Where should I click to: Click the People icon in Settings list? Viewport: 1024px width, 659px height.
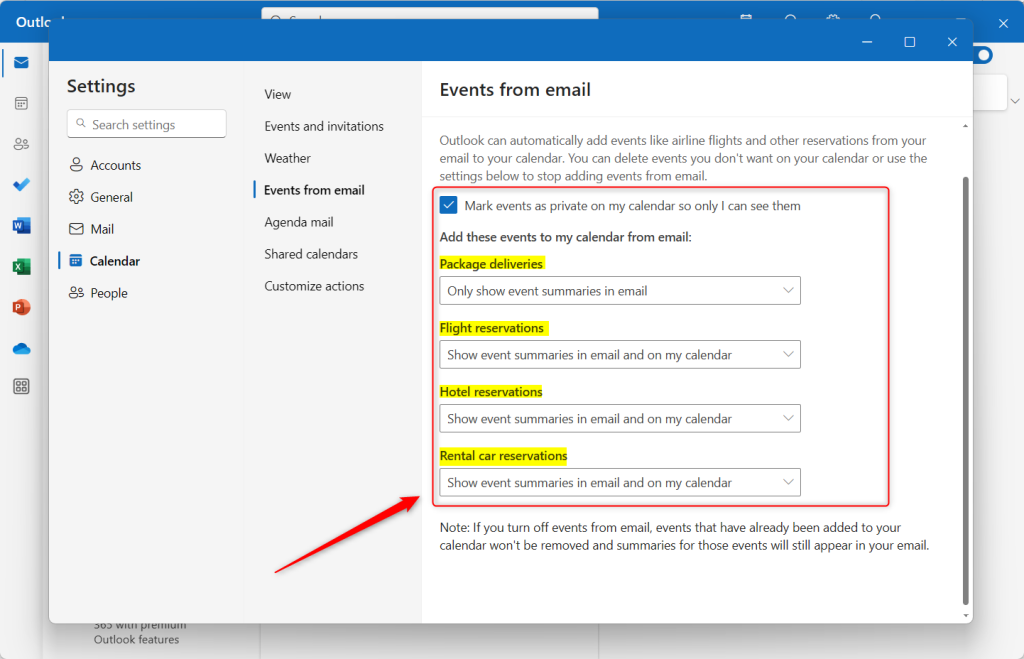coord(76,293)
